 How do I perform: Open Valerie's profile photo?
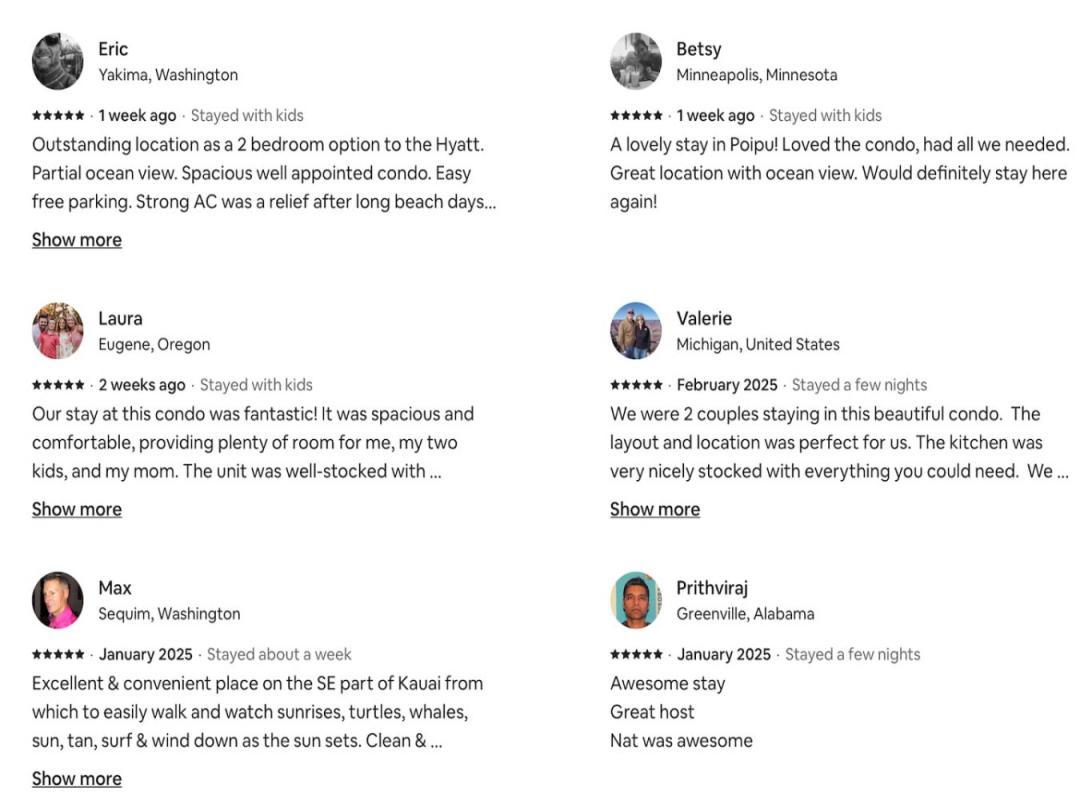(x=636, y=331)
